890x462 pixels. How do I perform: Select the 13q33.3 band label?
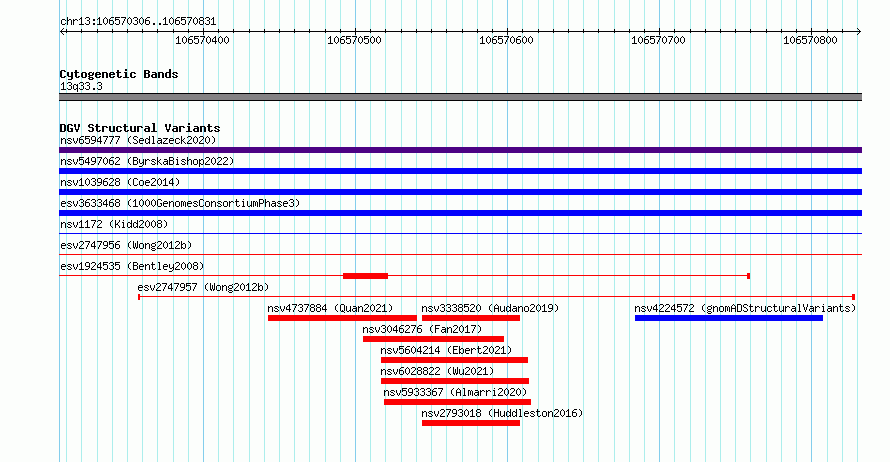(81, 86)
